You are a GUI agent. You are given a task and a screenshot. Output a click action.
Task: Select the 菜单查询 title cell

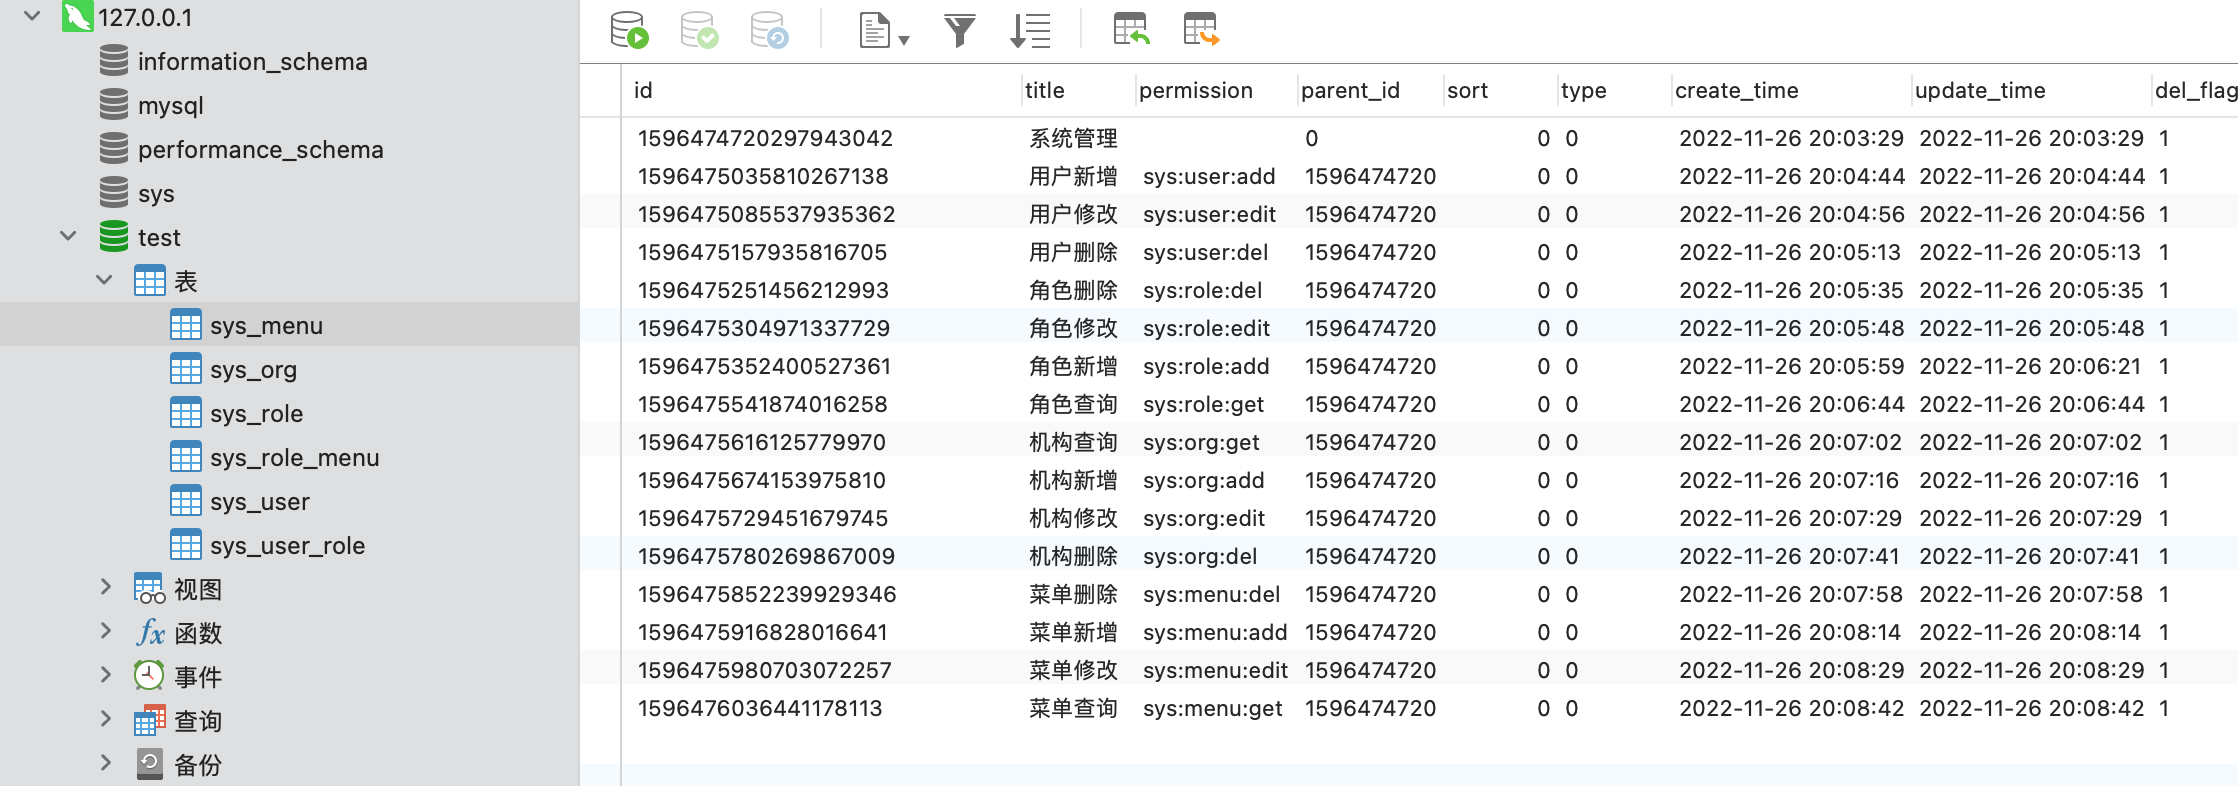point(1073,708)
